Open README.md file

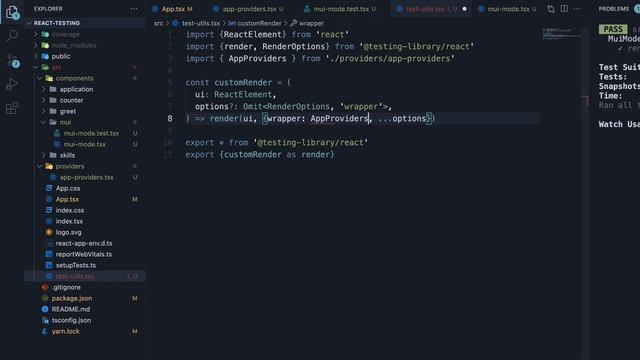tap(71, 310)
